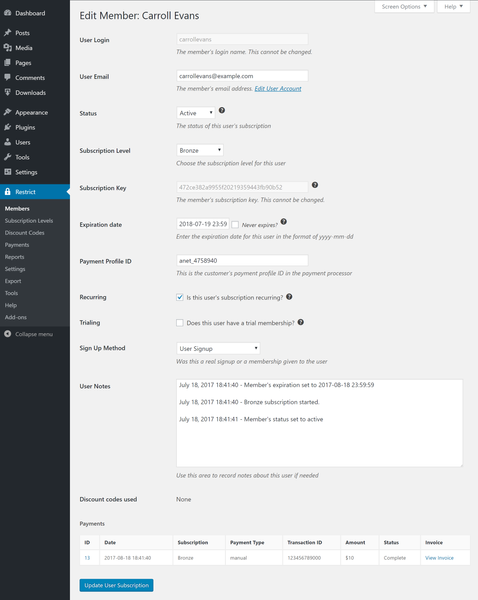Viewport: 478px width, 600px height.
Task: Open Restrict Tools submenu item
Action: point(11,293)
